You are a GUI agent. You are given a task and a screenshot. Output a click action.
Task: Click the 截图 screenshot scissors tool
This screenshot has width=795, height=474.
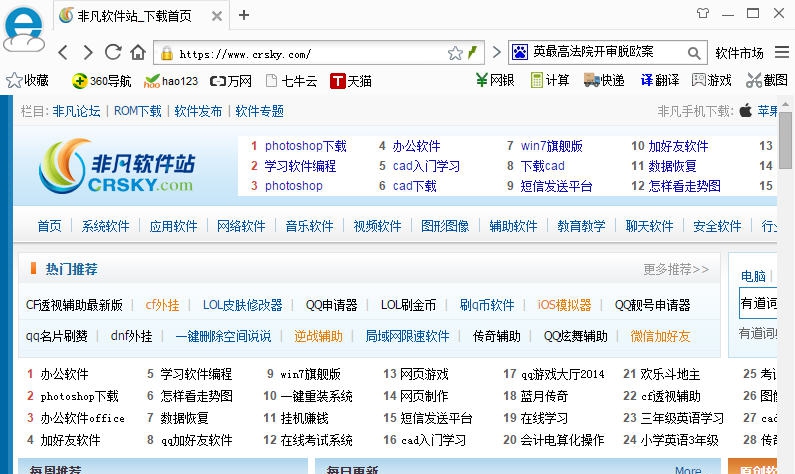tap(767, 80)
